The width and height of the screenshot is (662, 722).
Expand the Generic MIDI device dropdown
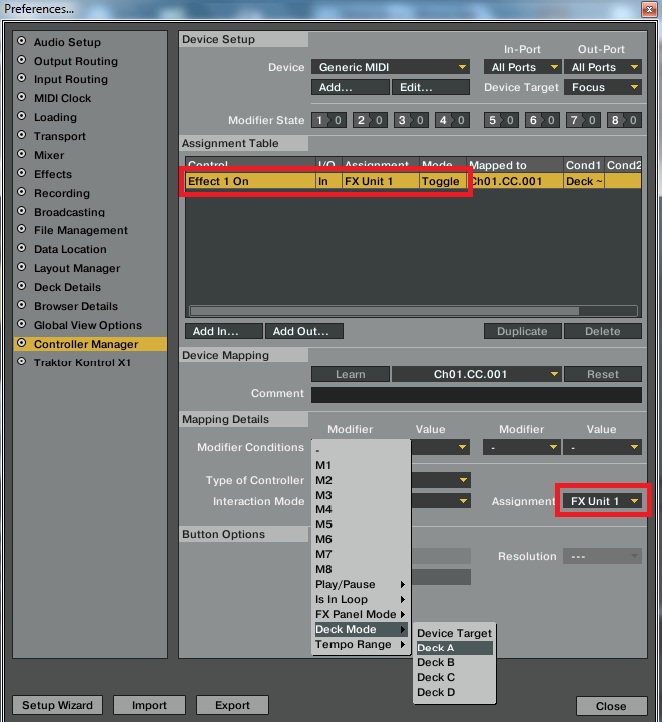point(390,67)
